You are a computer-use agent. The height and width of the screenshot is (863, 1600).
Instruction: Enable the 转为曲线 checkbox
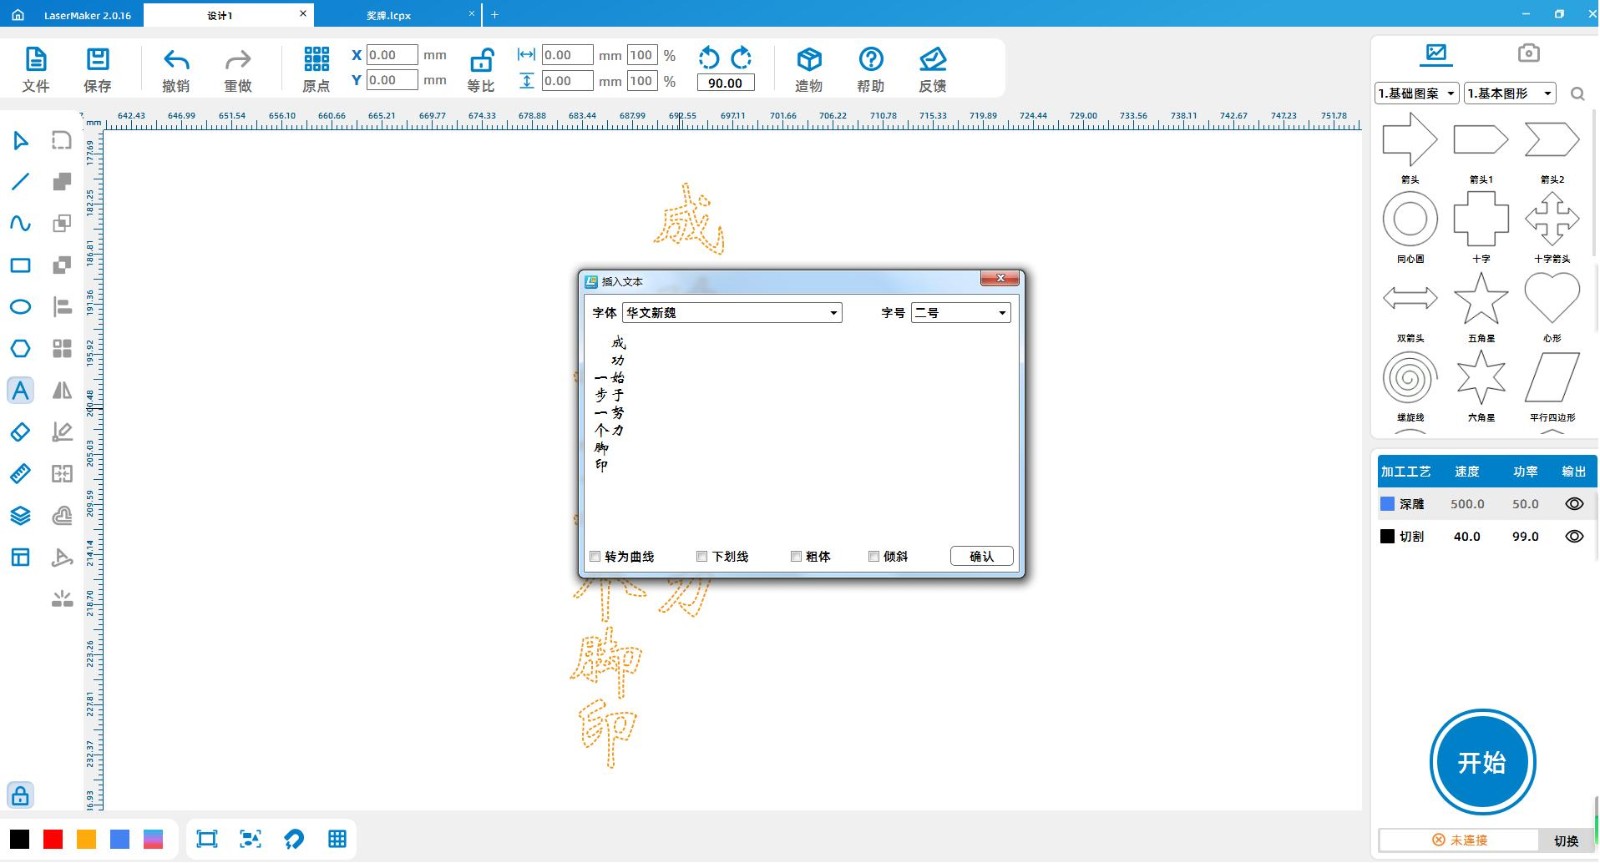point(596,557)
